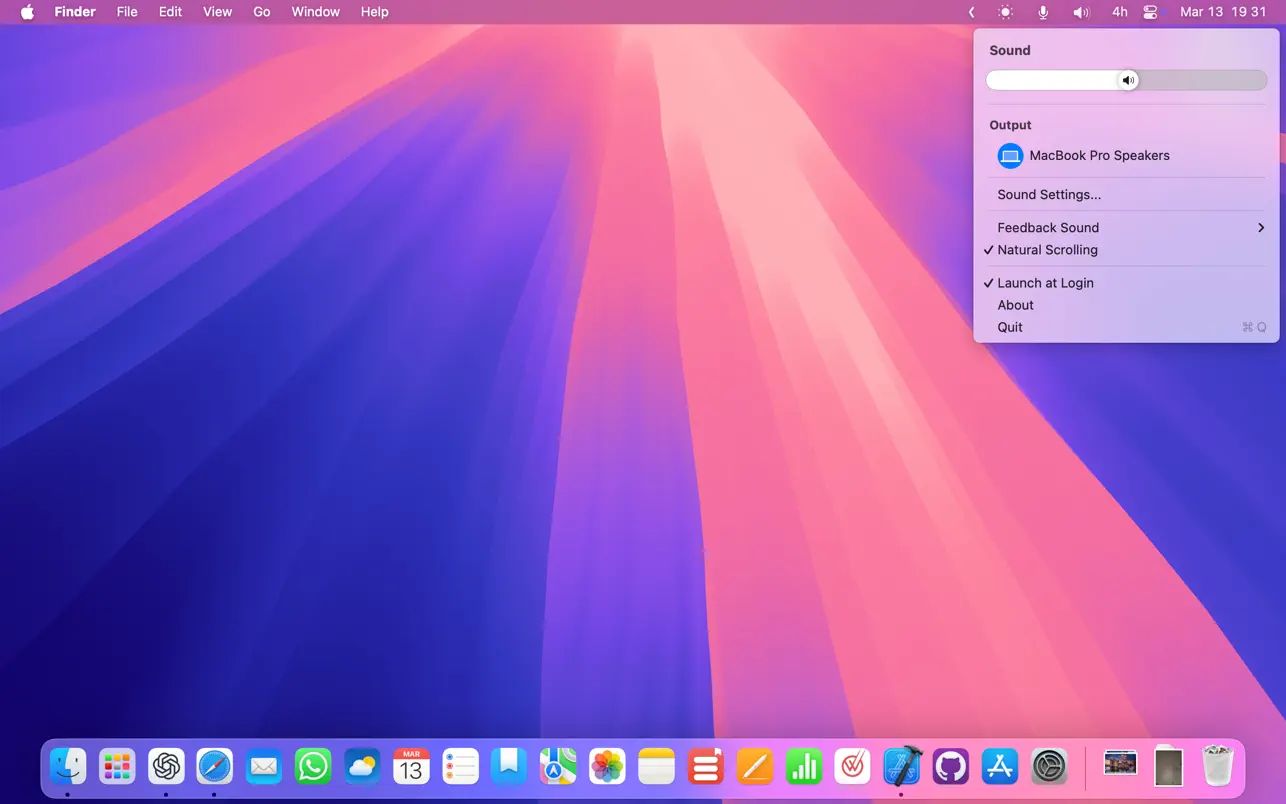Viewport: 1286px width, 804px height.
Task: Open Sound Settings from the menu
Action: tap(1049, 194)
